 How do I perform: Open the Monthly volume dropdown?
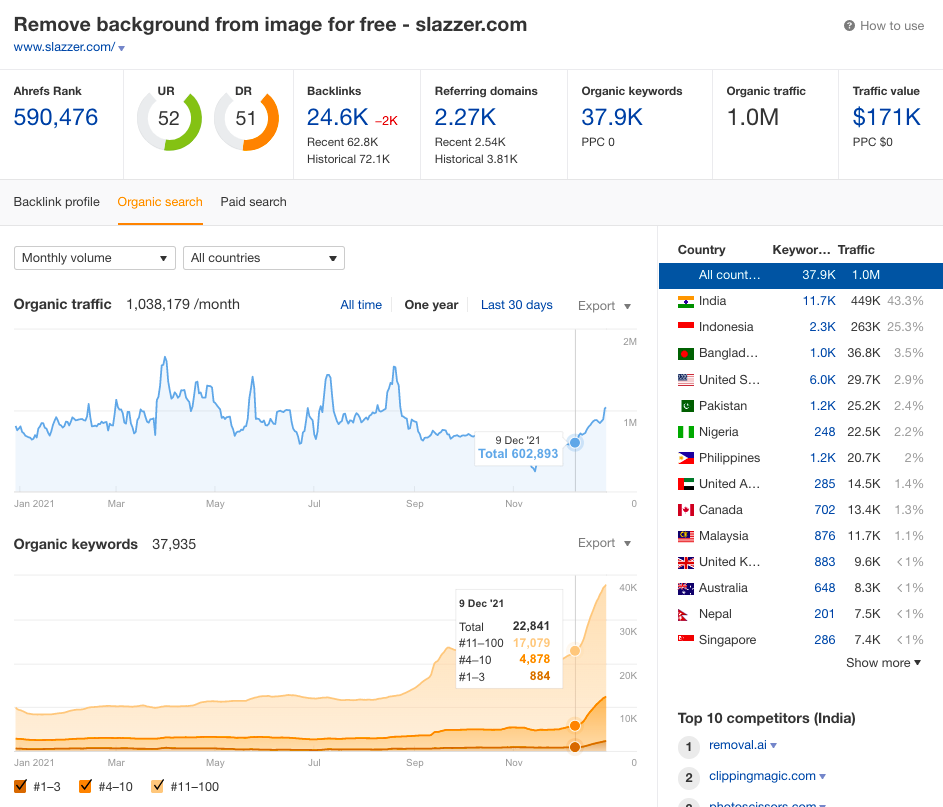point(95,258)
